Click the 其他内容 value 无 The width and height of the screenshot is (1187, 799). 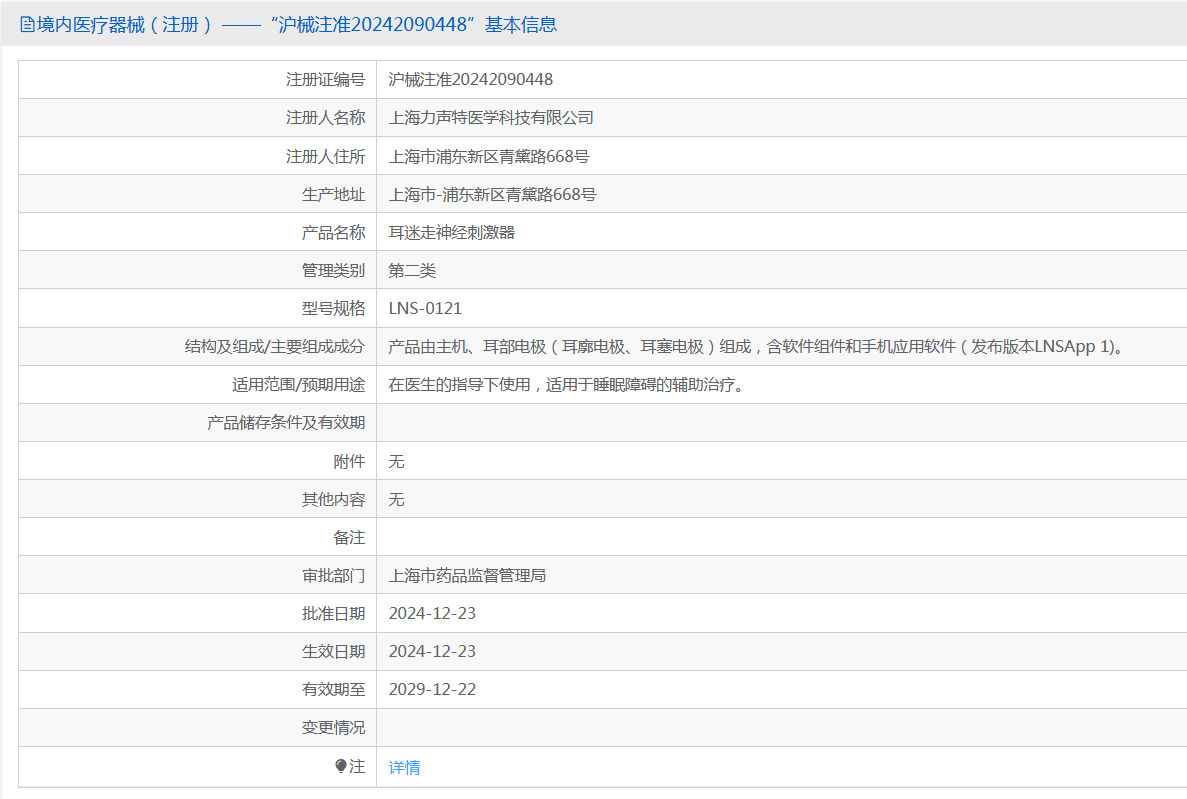396,499
